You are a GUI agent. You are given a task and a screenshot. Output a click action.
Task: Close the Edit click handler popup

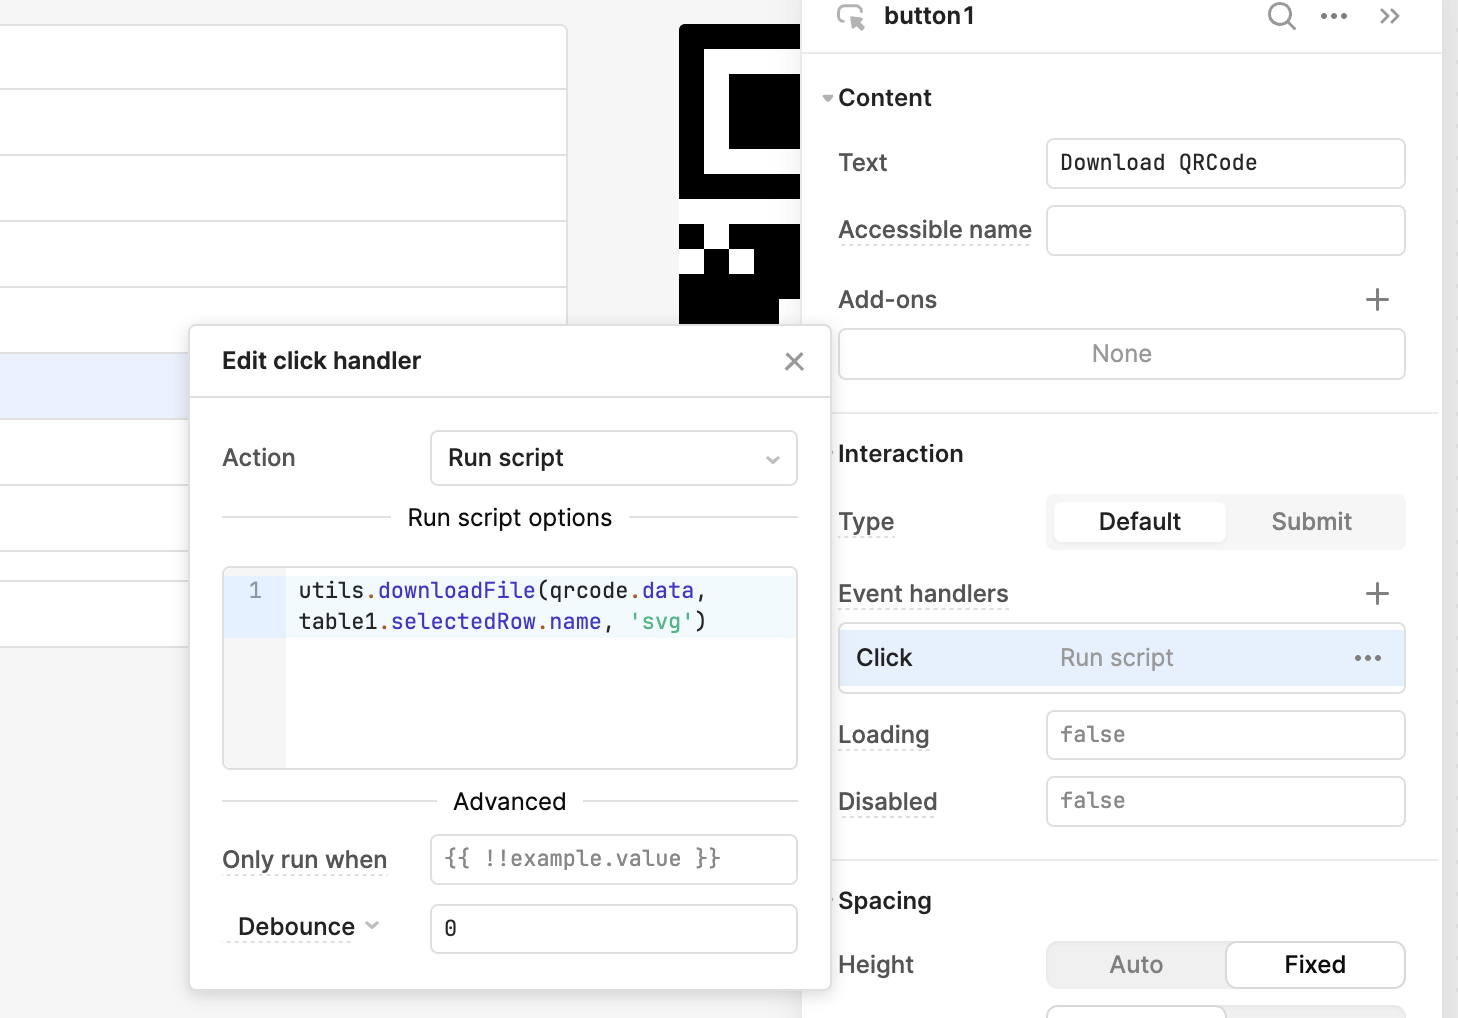click(x=794, y=361)
